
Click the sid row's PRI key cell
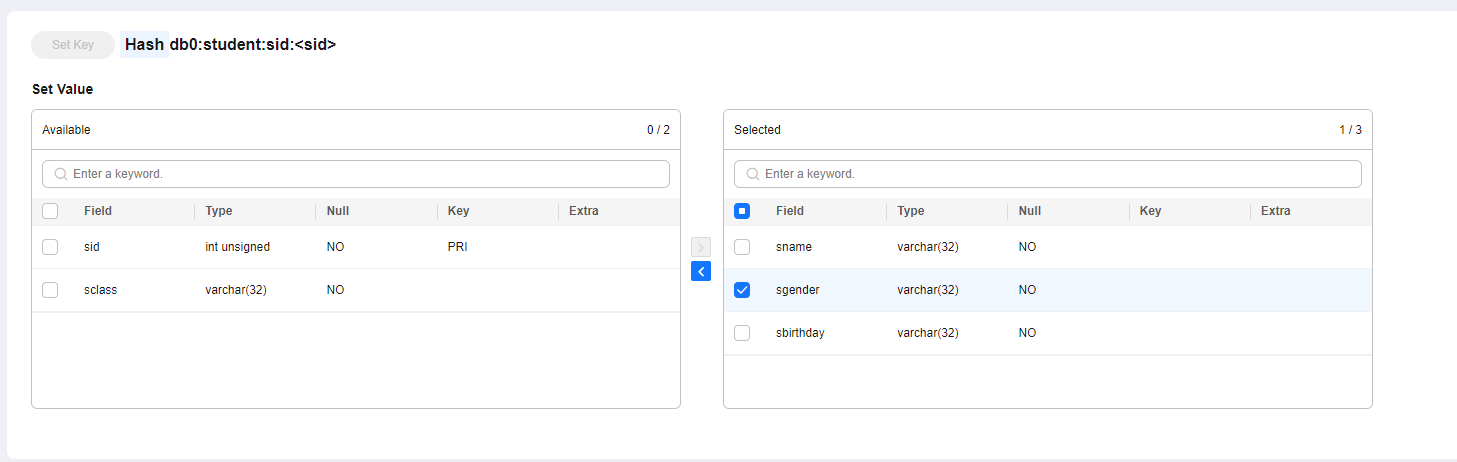coord(458,247)
